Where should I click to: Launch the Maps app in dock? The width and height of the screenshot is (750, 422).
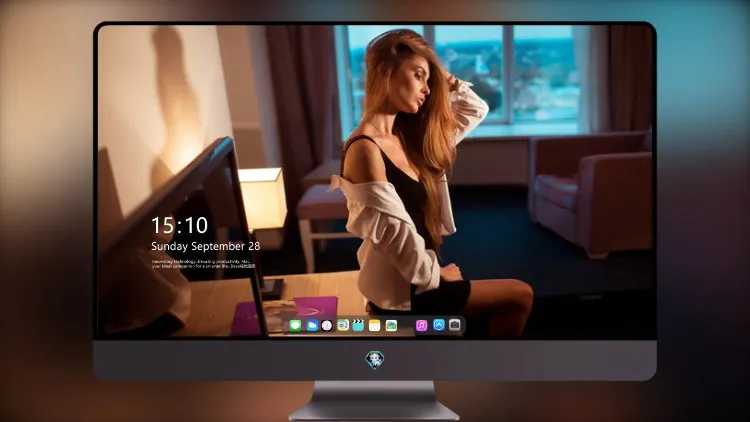(342, 326)
